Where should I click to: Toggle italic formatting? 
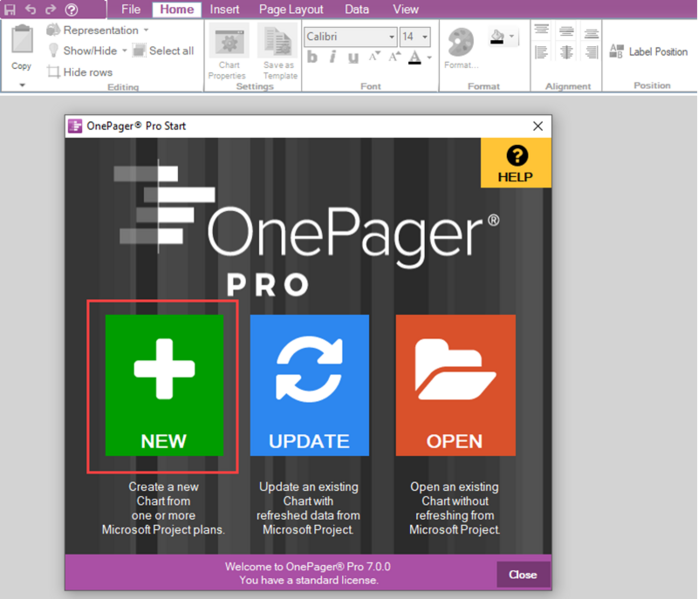[x=333, y=57]
